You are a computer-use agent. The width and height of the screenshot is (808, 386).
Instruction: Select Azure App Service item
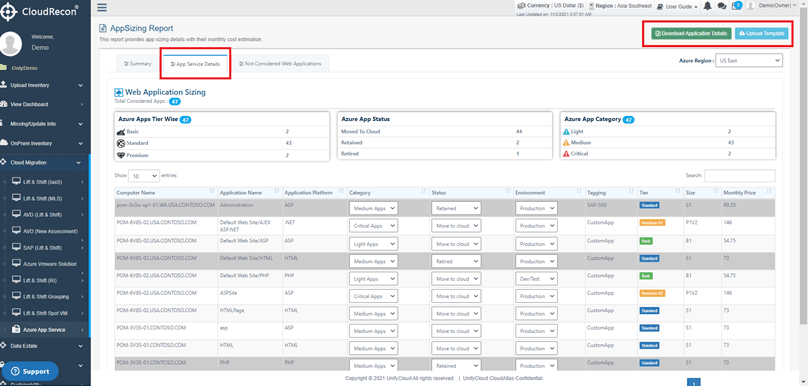point(47,329)
